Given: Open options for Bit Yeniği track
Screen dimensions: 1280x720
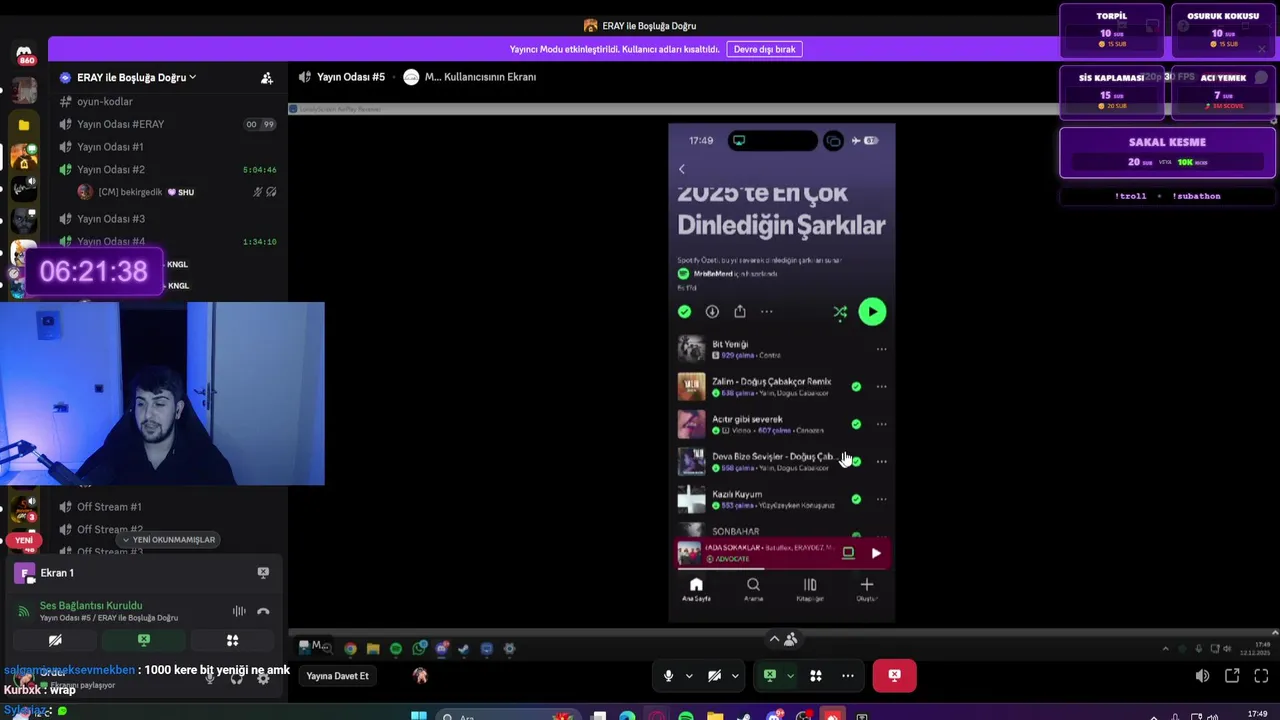Looking at the screenshot, I should tap(881, 349).
